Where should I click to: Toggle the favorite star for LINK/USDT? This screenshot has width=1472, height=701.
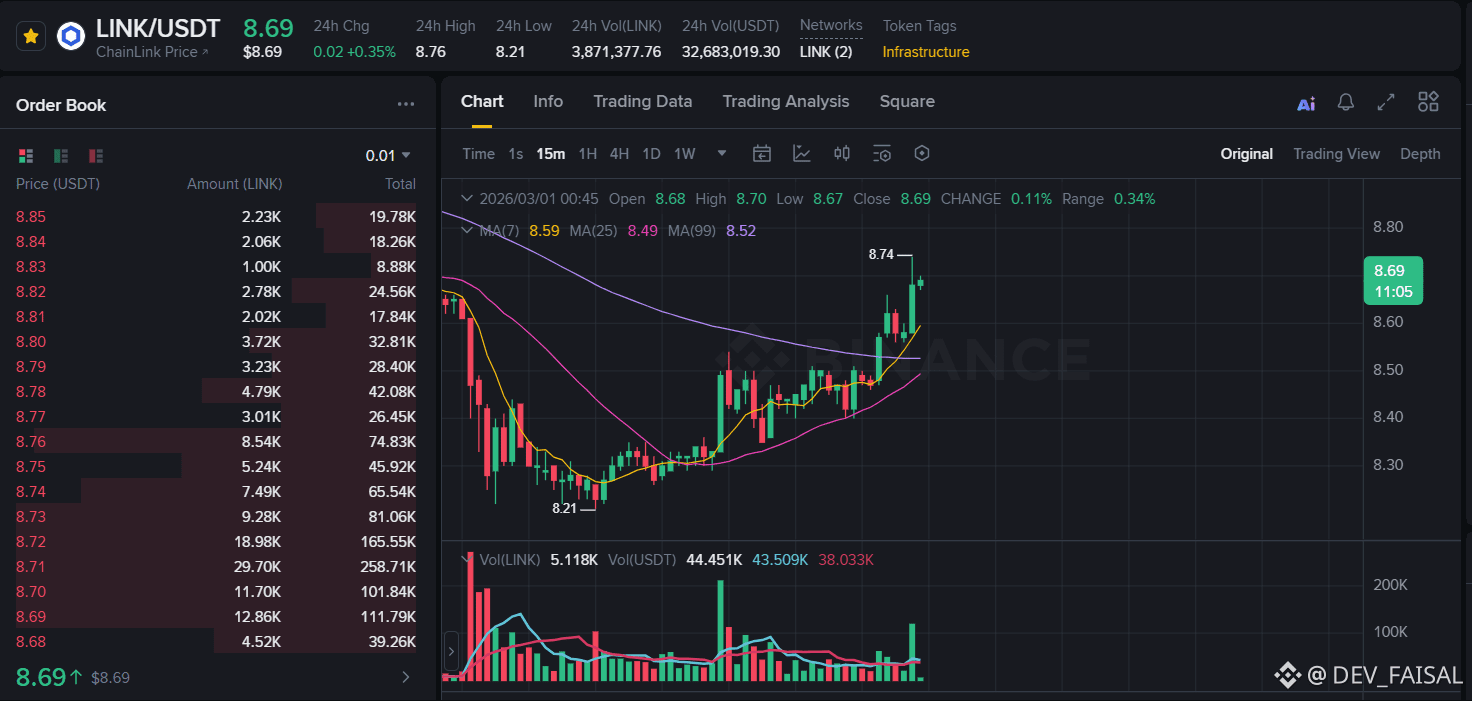(x=31, y=37)
